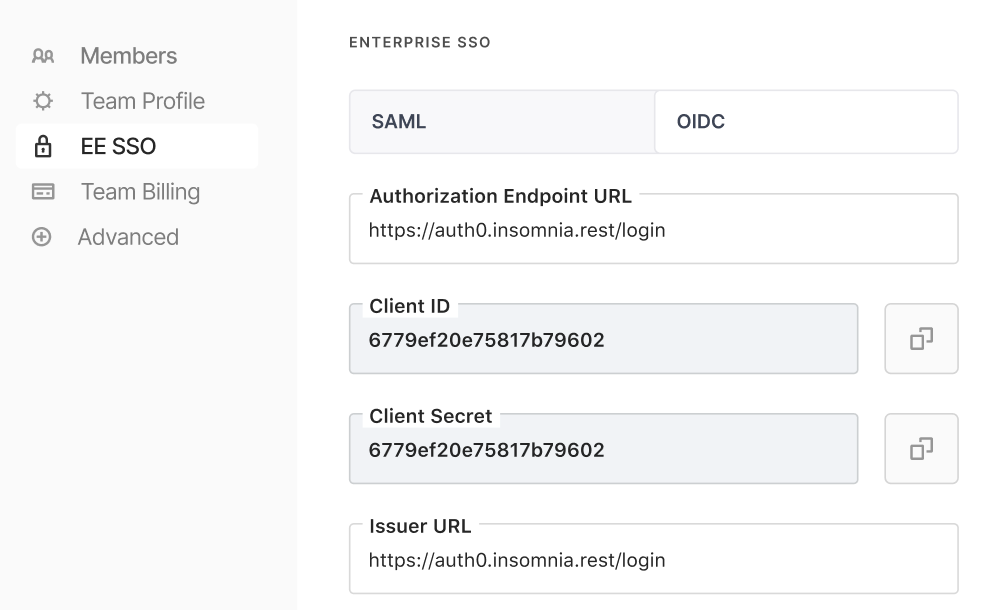Go to Team Profile settings
This screenshot has height=610, width=1000.
point(142,101)
